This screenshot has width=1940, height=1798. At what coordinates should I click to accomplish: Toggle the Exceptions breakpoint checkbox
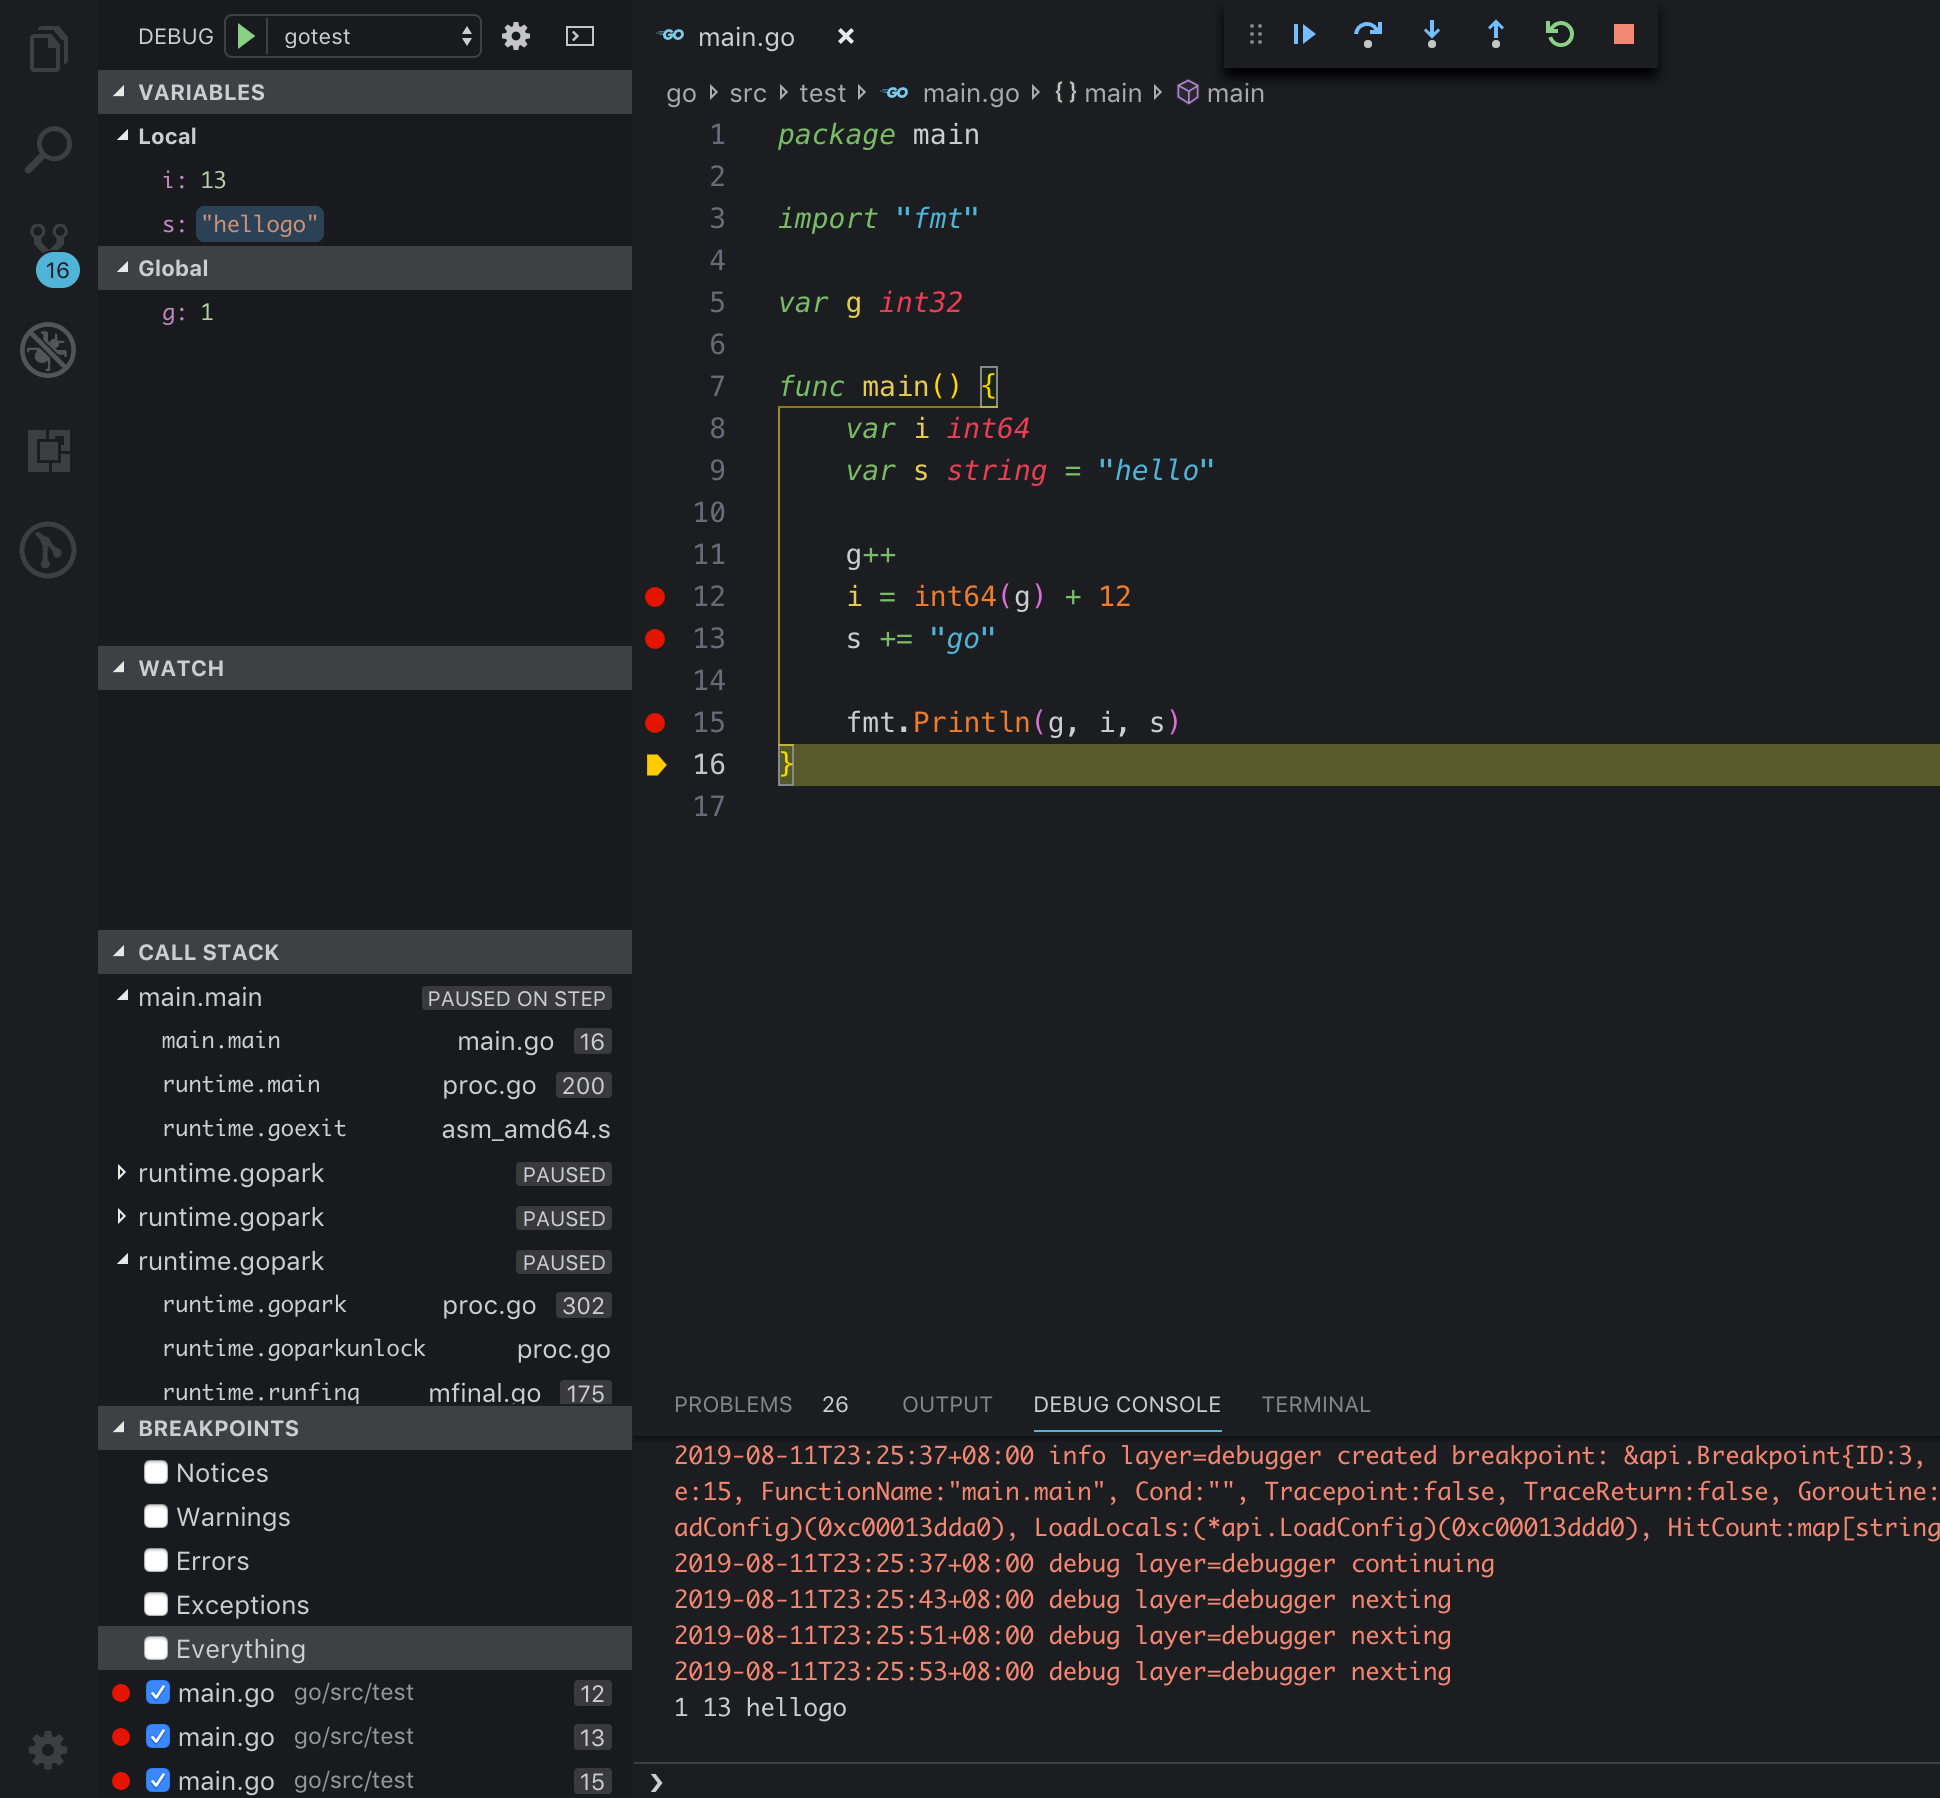click(156, 1604)
